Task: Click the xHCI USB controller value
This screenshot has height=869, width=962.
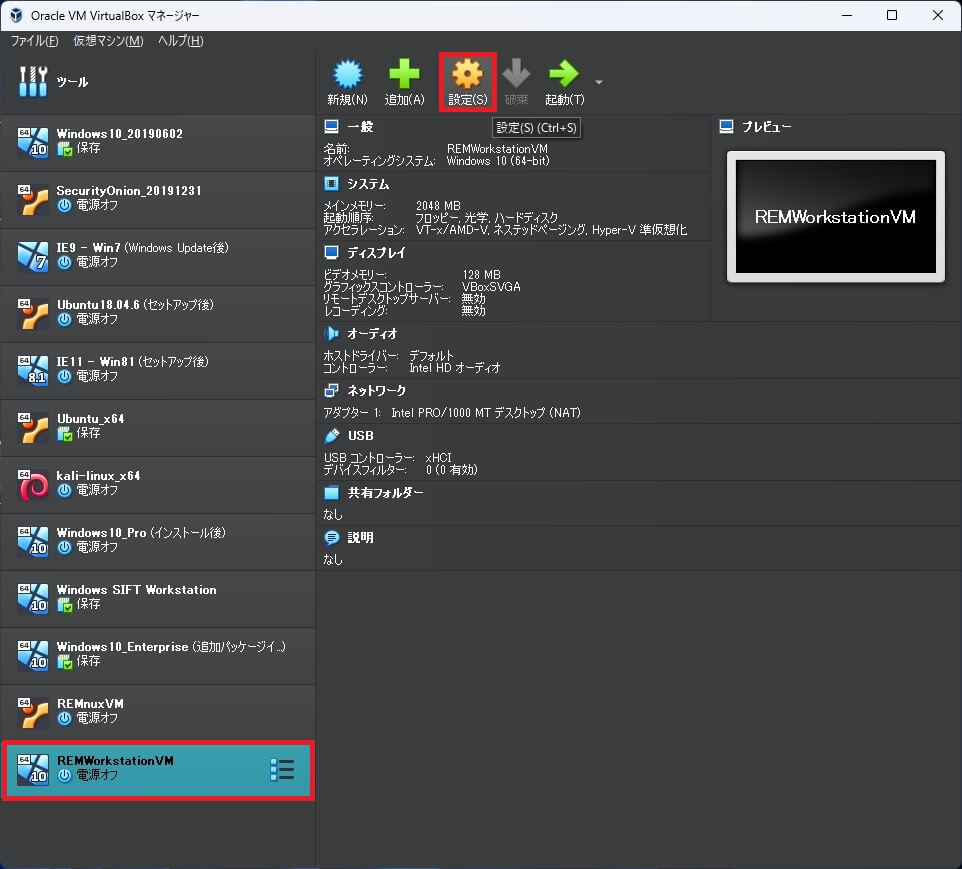Action: pos(438,458)
